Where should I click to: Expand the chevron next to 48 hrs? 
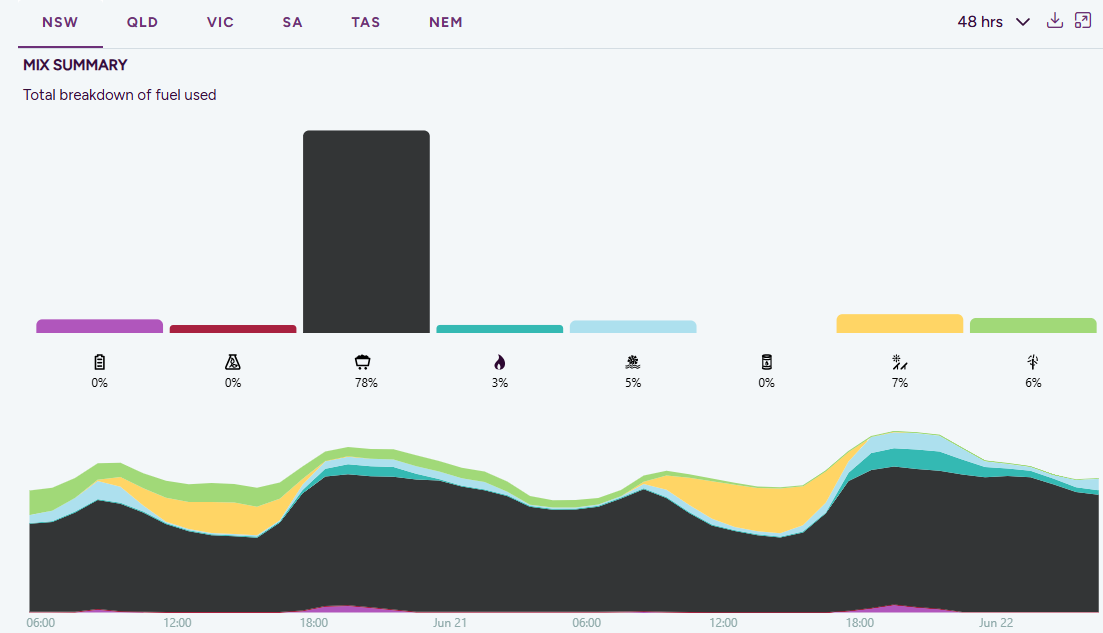(1023, 23)
